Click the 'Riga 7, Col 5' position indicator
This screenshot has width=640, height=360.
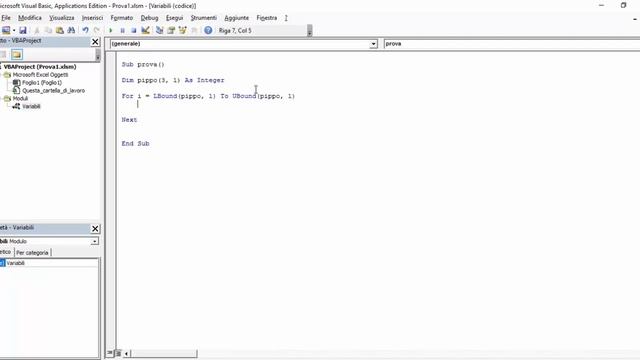(235, 31)
